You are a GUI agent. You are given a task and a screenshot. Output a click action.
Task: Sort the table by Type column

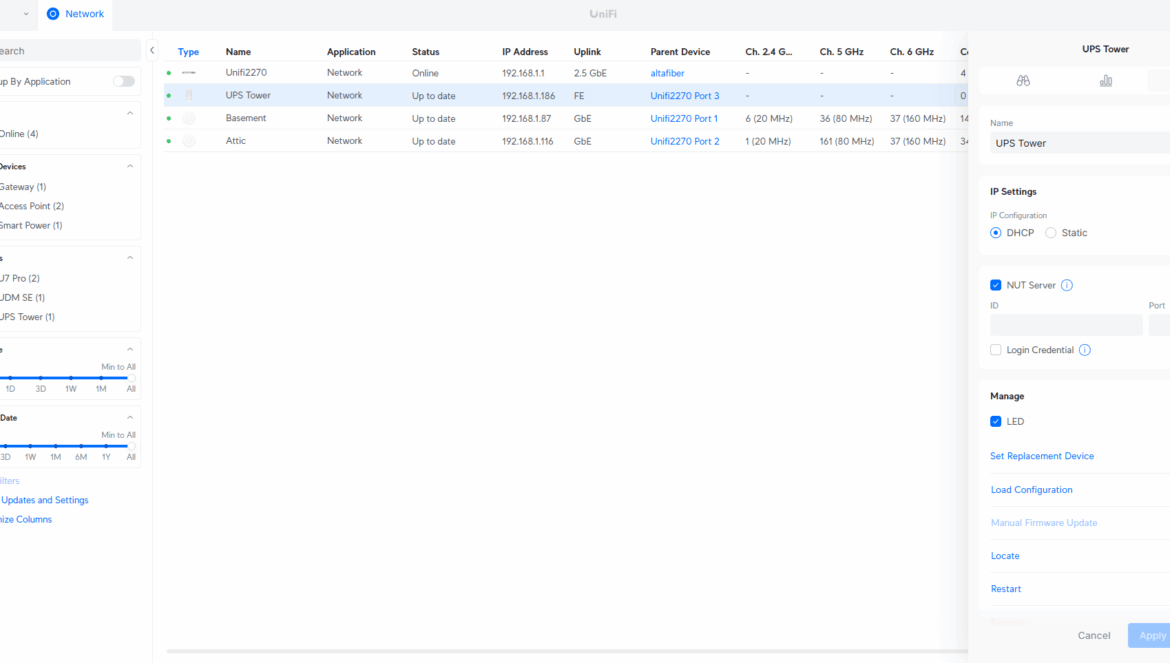[188, 52]
